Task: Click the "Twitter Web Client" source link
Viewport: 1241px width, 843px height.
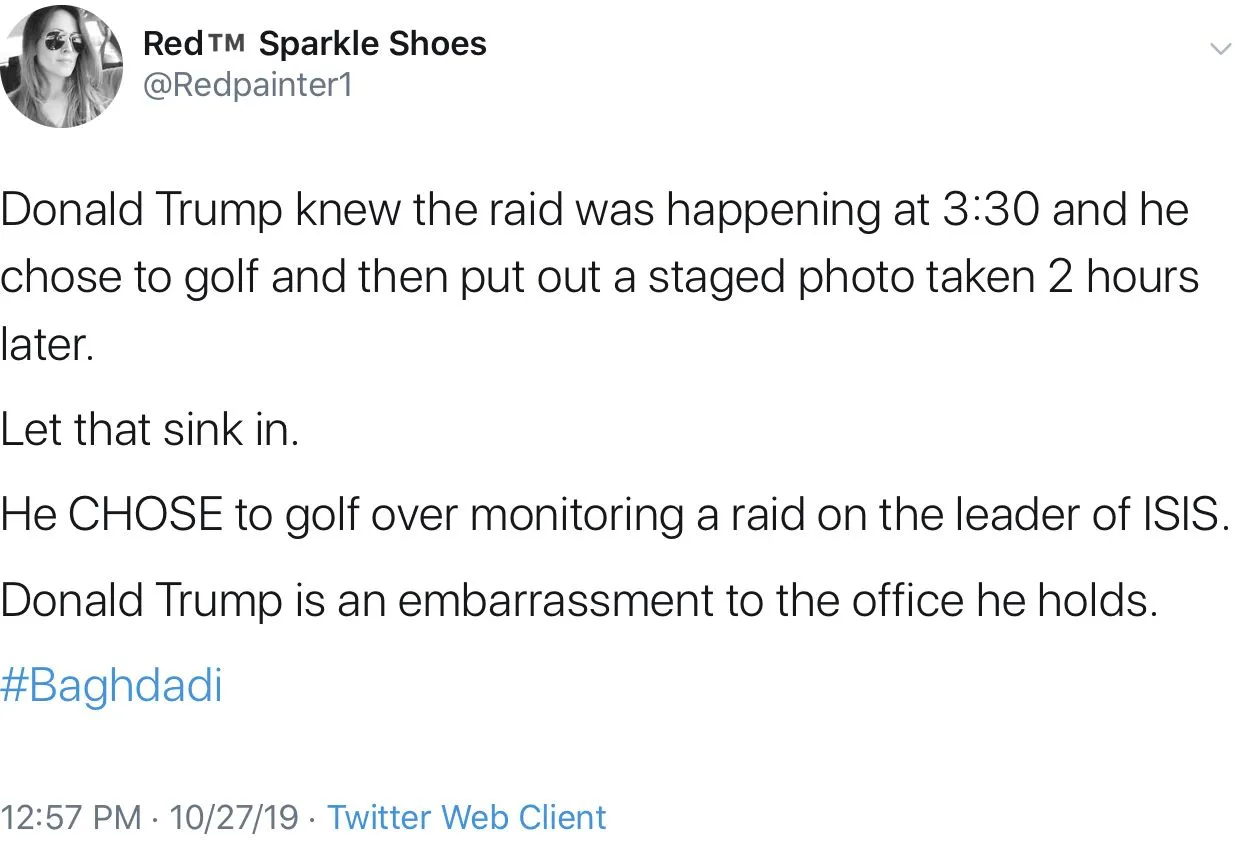Action: [x=466, y=817]
